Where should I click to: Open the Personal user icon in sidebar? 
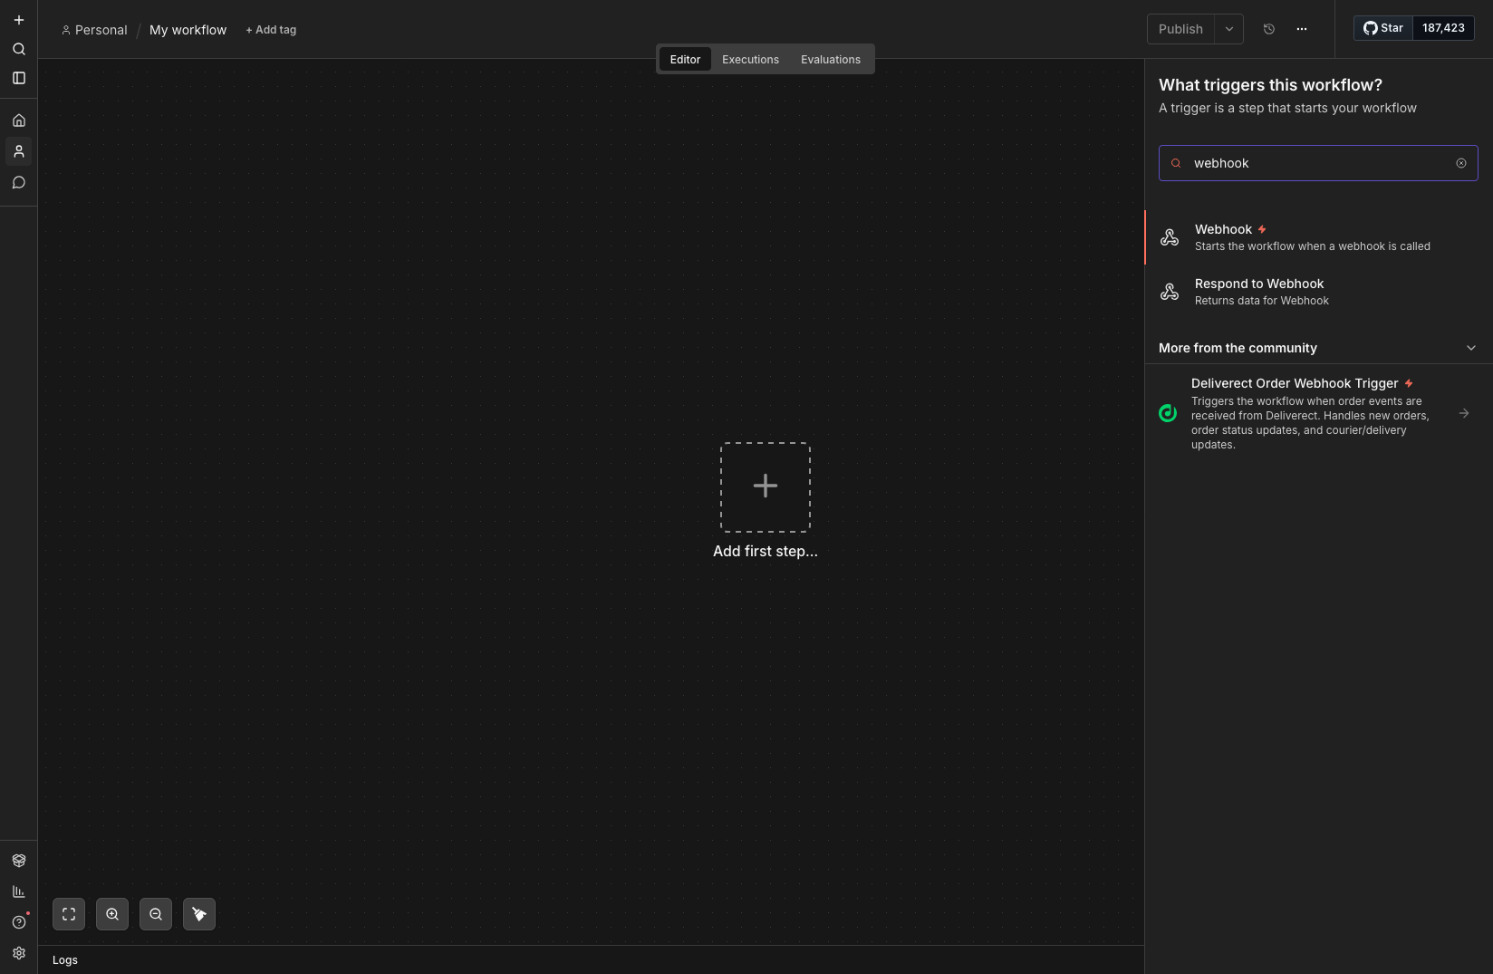tap(18, 151)
